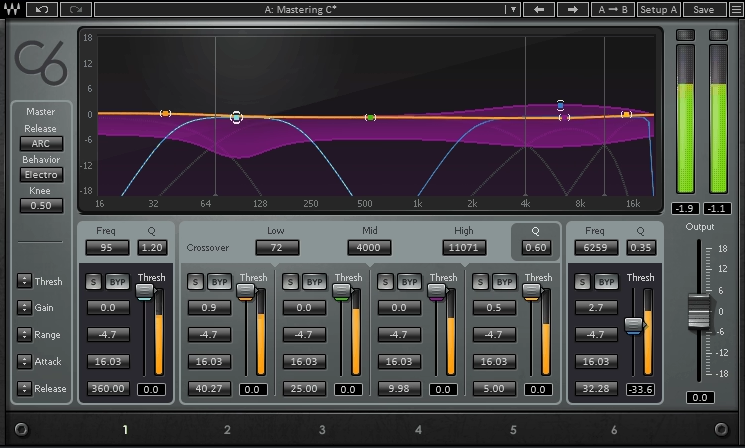Select the Output value 0.0
745x448 pixels.
point(700,397)
